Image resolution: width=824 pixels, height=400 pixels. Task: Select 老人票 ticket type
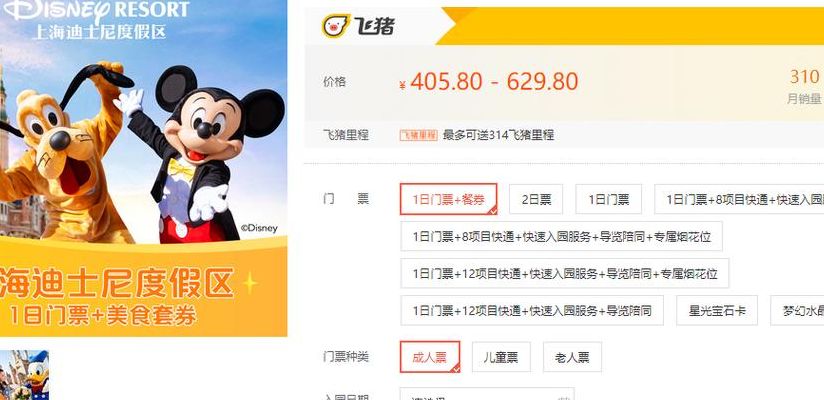[x=572, y=357]
